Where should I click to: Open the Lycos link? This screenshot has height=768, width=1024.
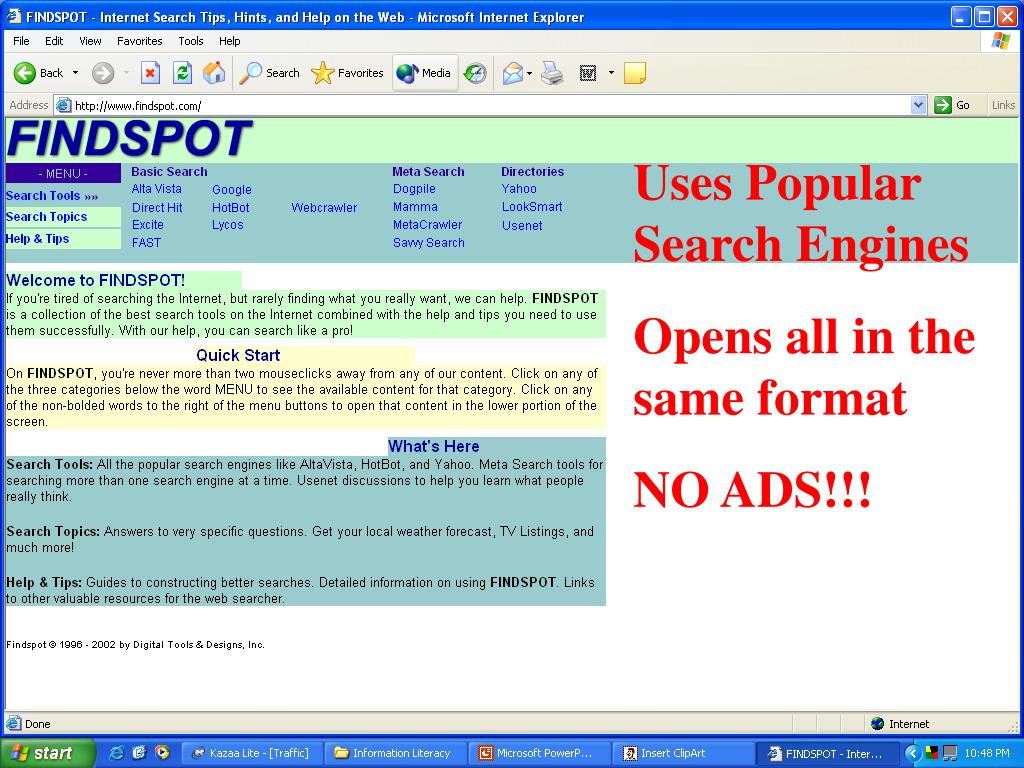(x=227, y=225)
